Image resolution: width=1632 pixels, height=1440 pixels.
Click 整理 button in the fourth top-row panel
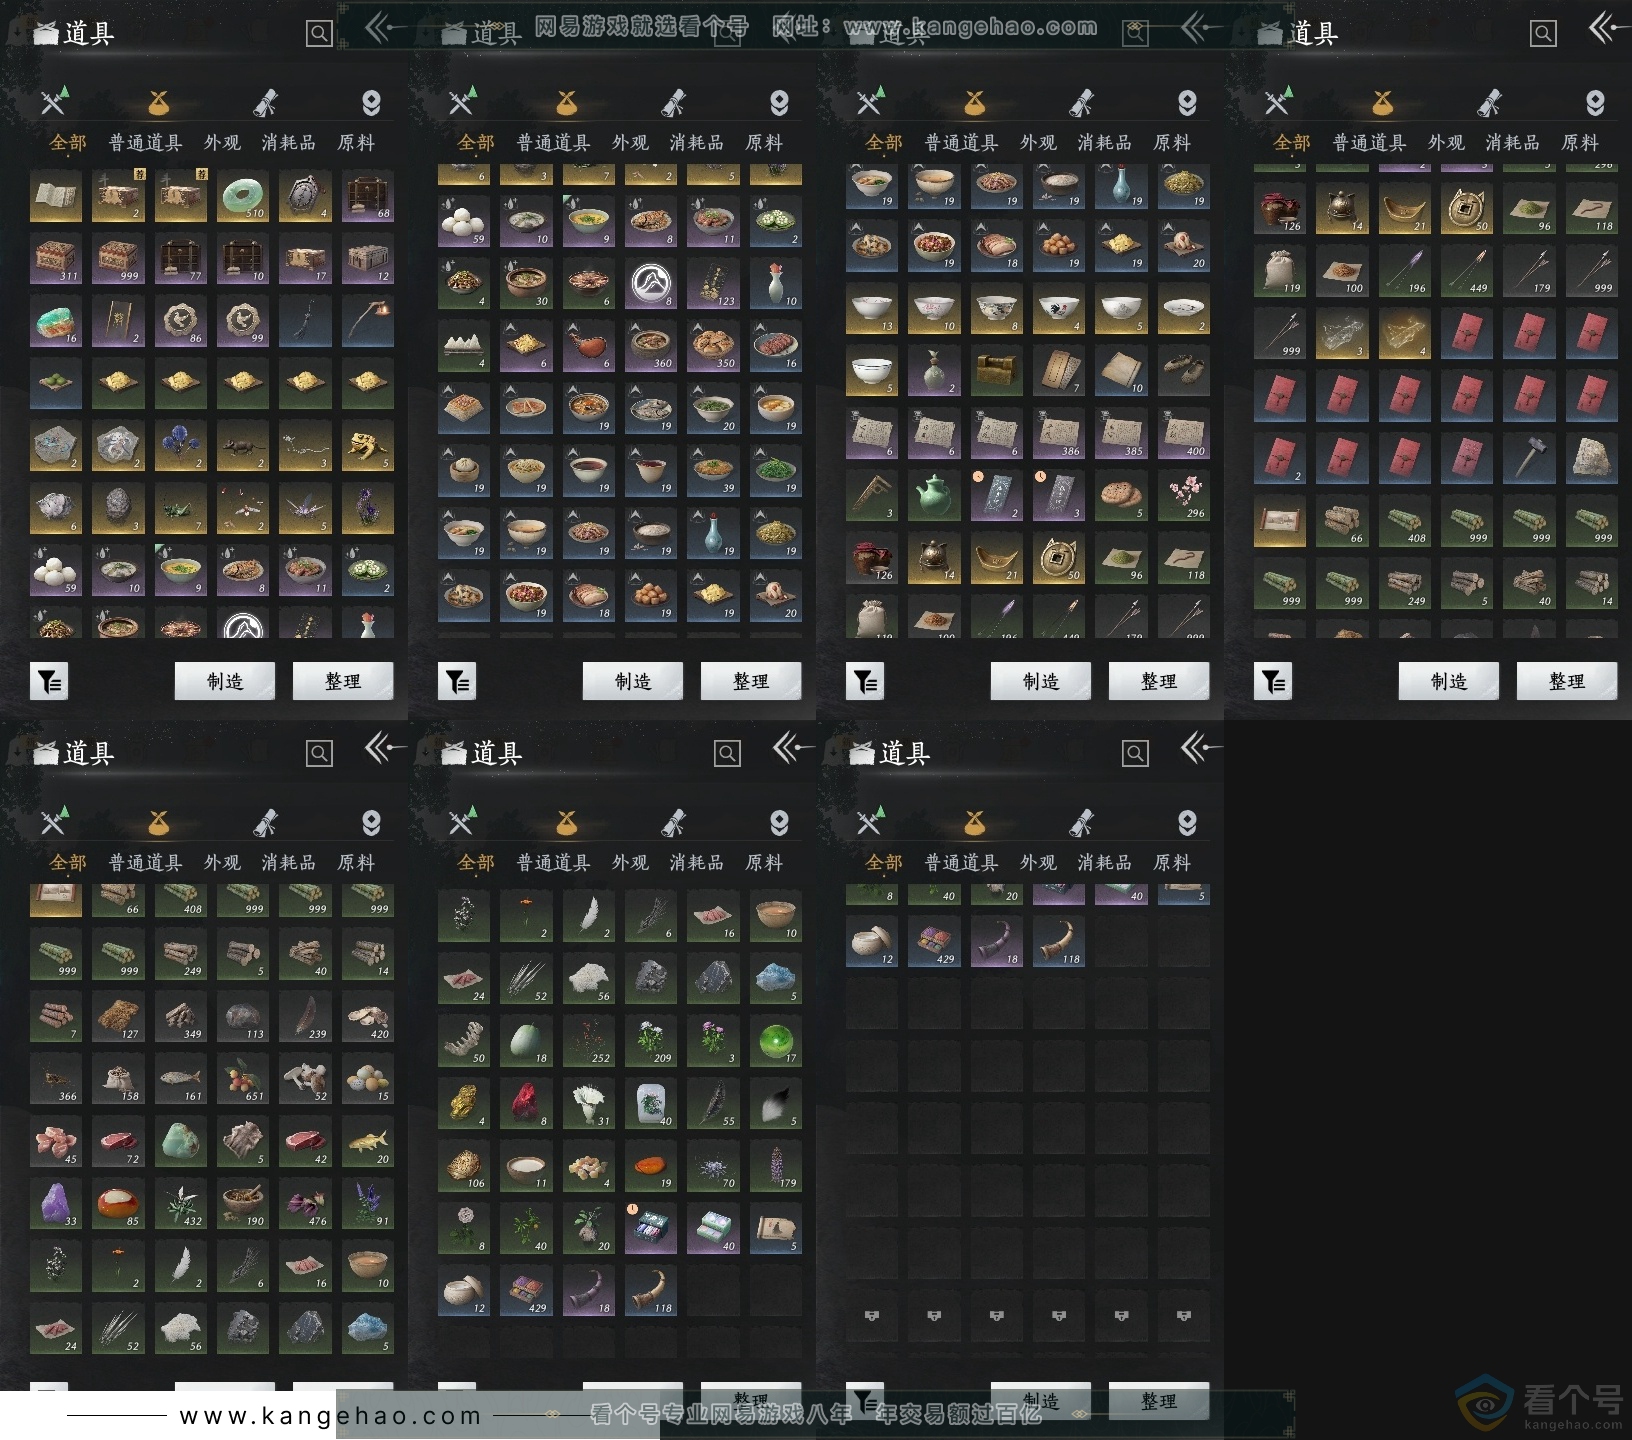1567,681
